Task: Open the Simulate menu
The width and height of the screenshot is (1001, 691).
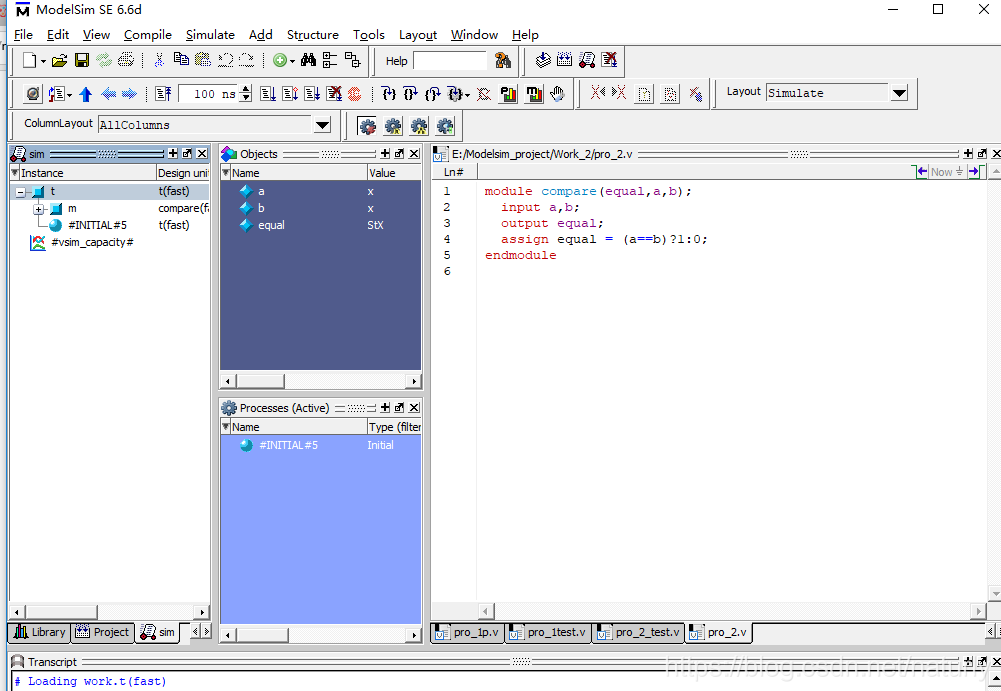Action: [210, 34]
